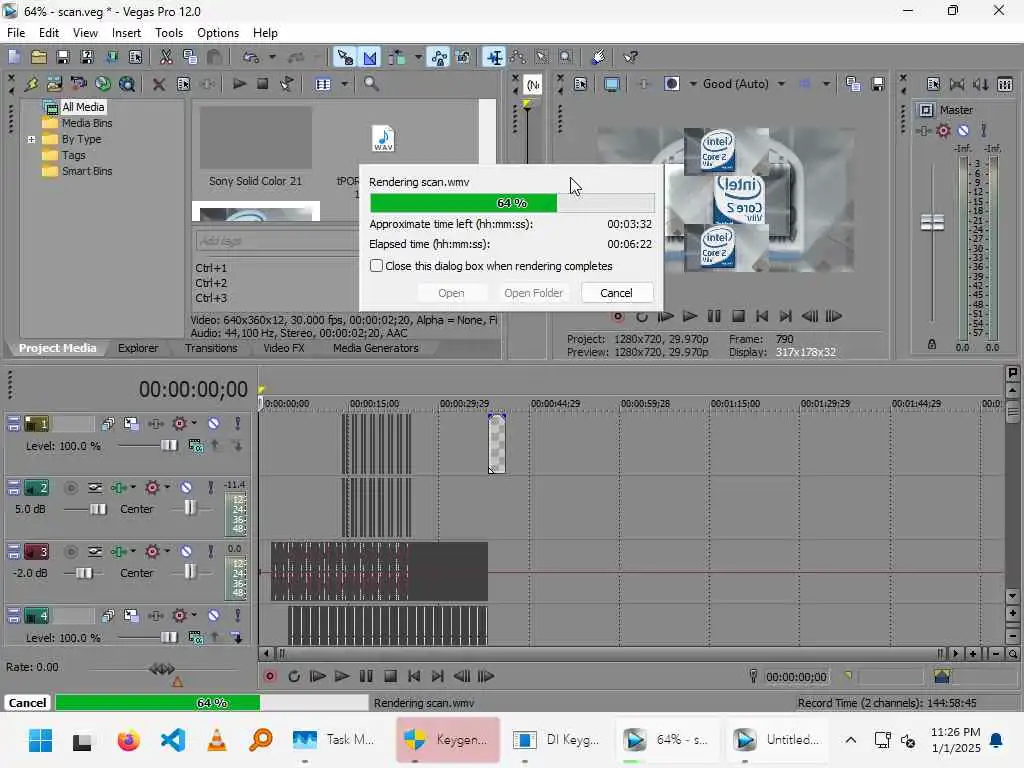Viewport: 1024px width, 768px height.
Task: Open the Good (Auto) preview quality dropdown
Action: click(781, 84)
